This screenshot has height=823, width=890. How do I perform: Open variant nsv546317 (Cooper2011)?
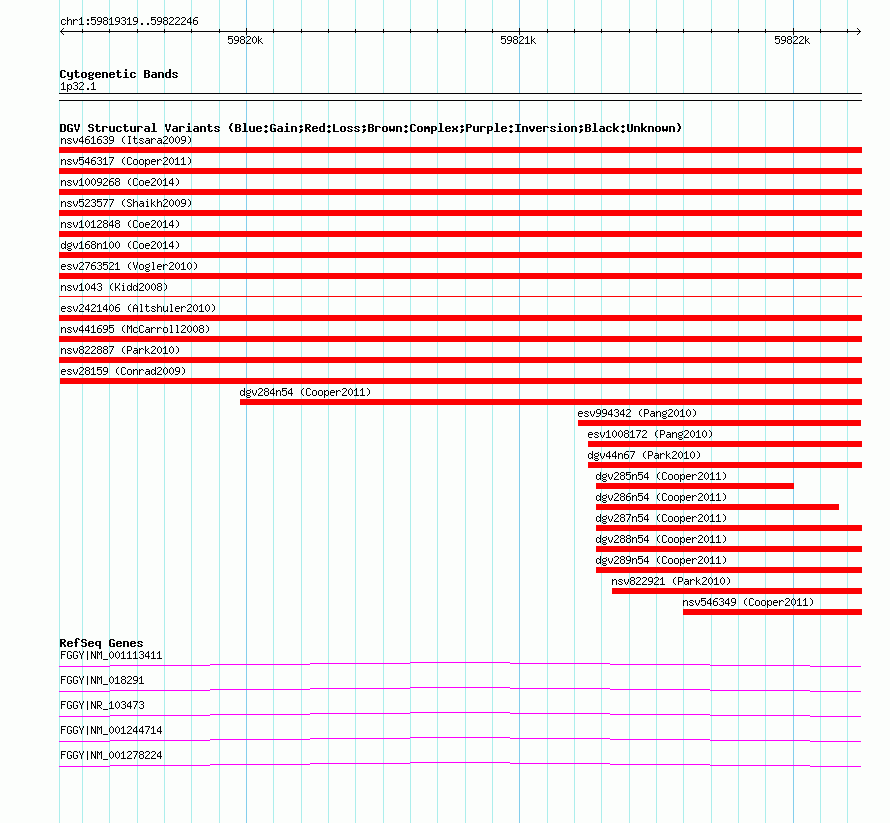pos(126,161)
